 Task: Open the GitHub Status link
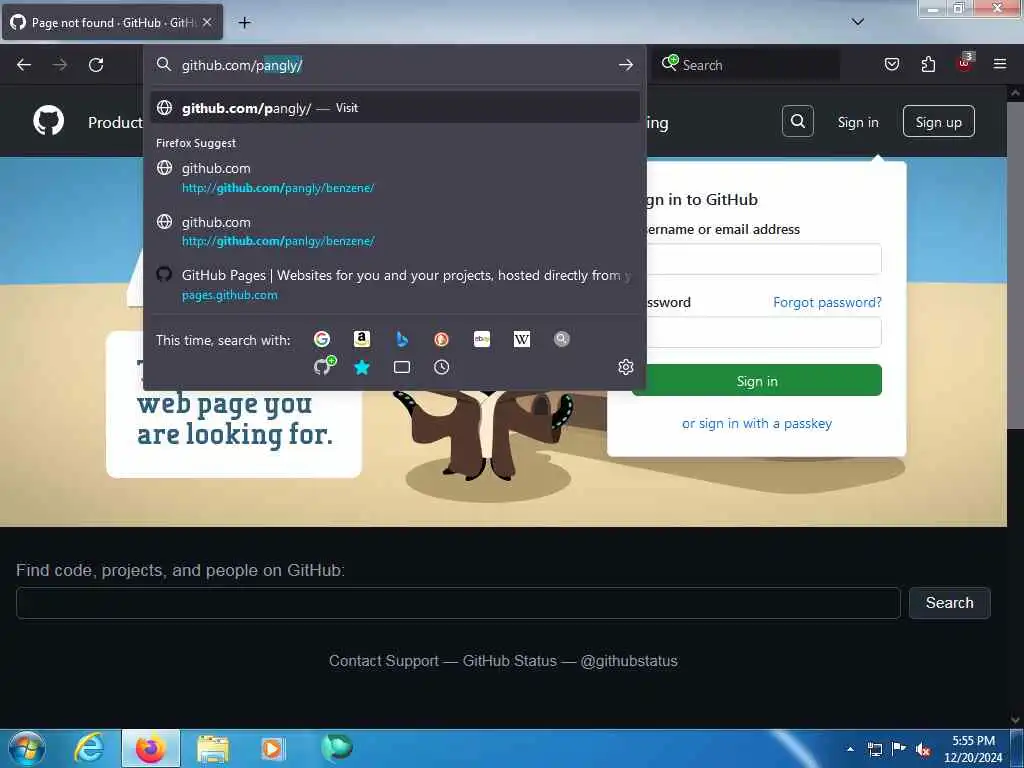tap(509, 661)
